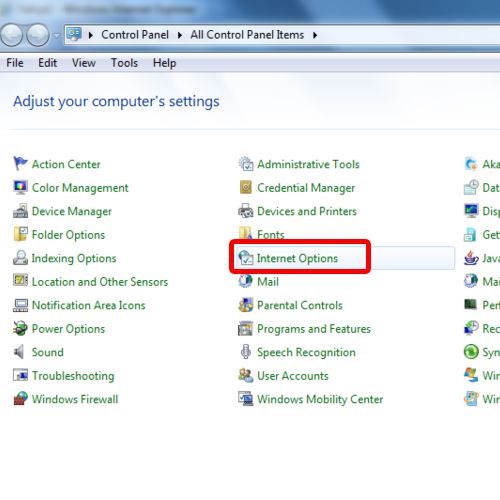Click the Power Options icon
The width and height of the screenshot is (500, 500).
coord(20,328)
